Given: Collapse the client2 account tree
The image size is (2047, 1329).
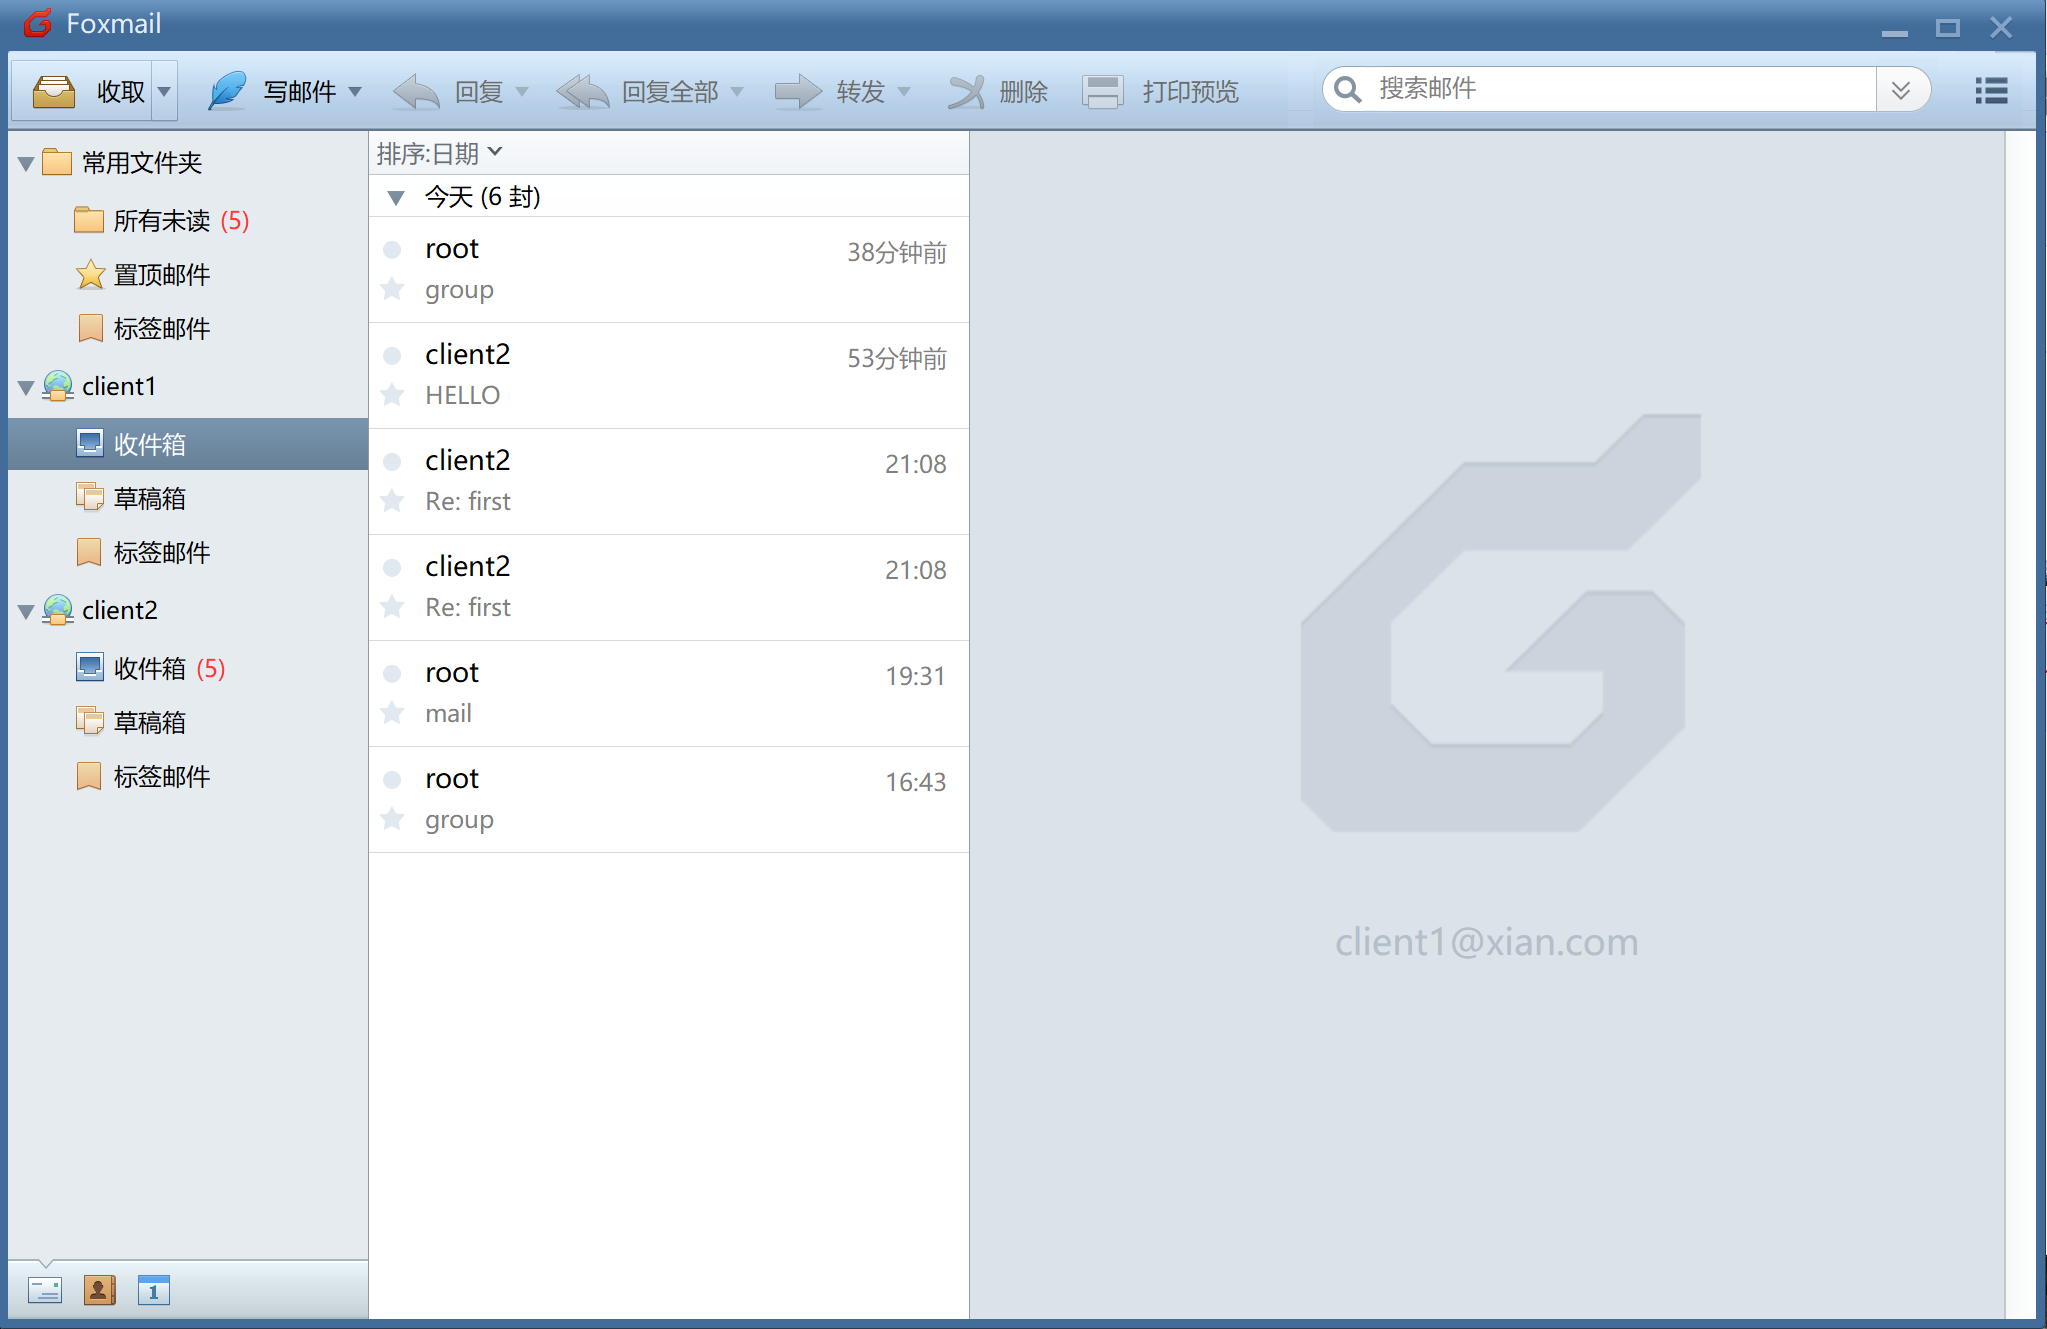Looking at the screenshot, I should [26, 611].
